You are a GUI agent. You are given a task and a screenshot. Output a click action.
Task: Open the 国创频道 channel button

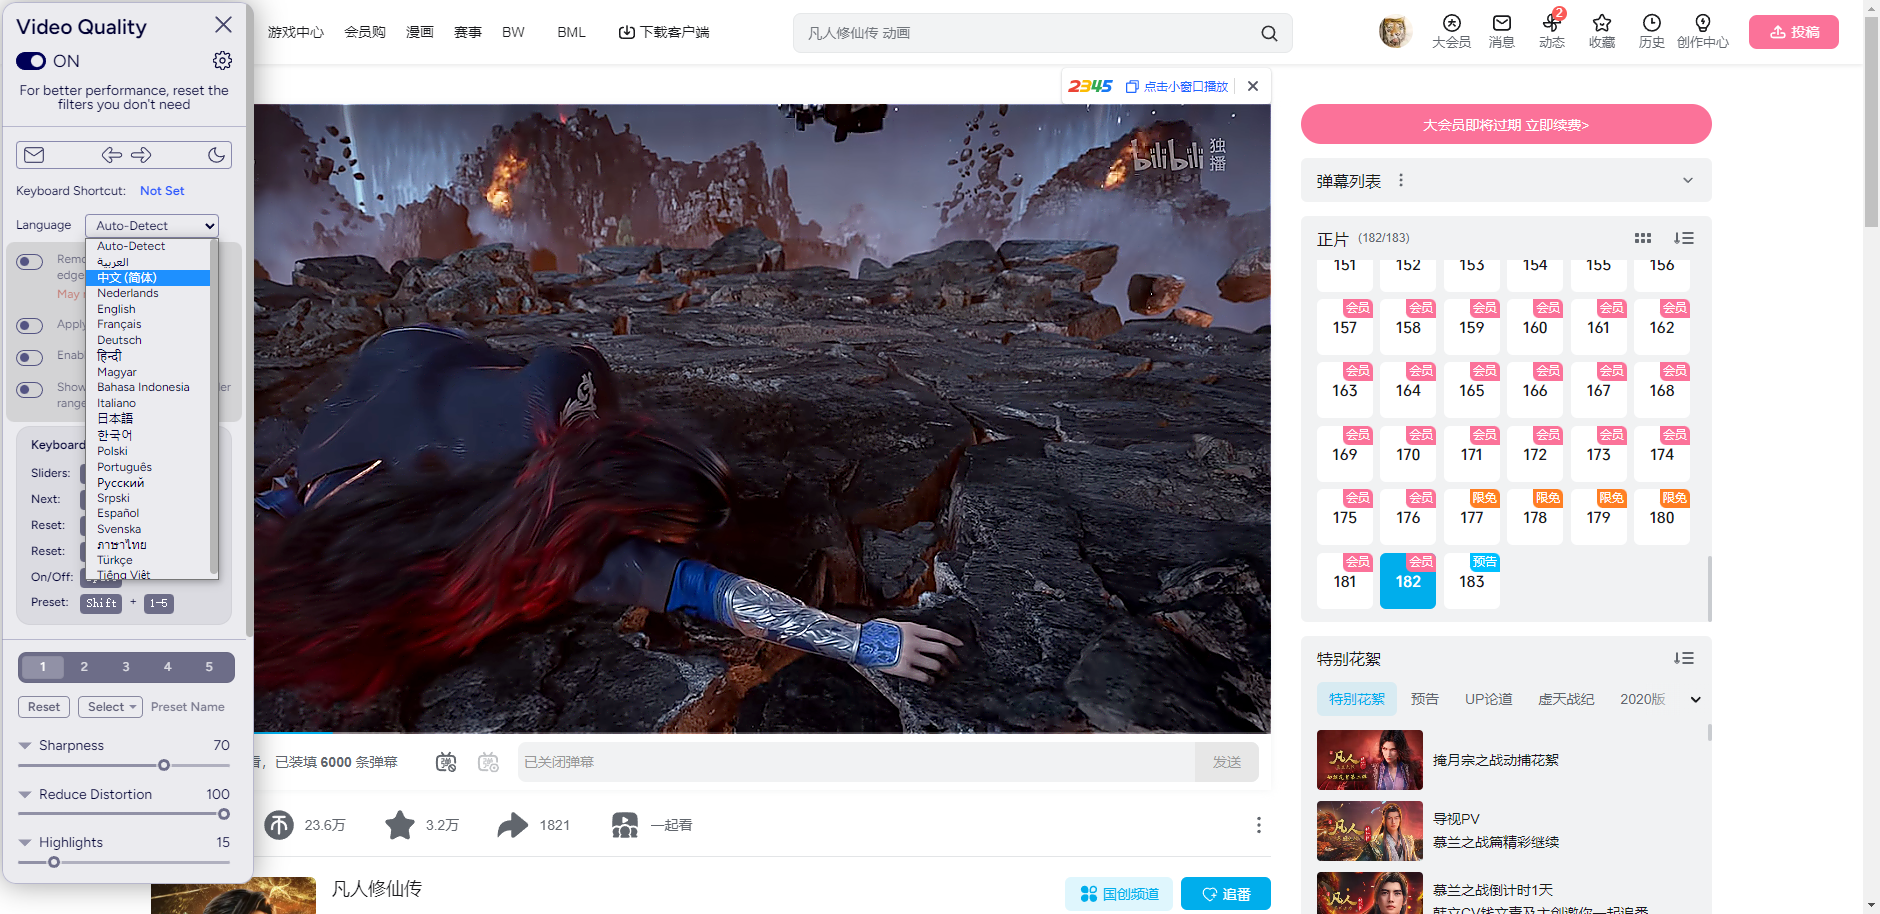pos(1119,894)
